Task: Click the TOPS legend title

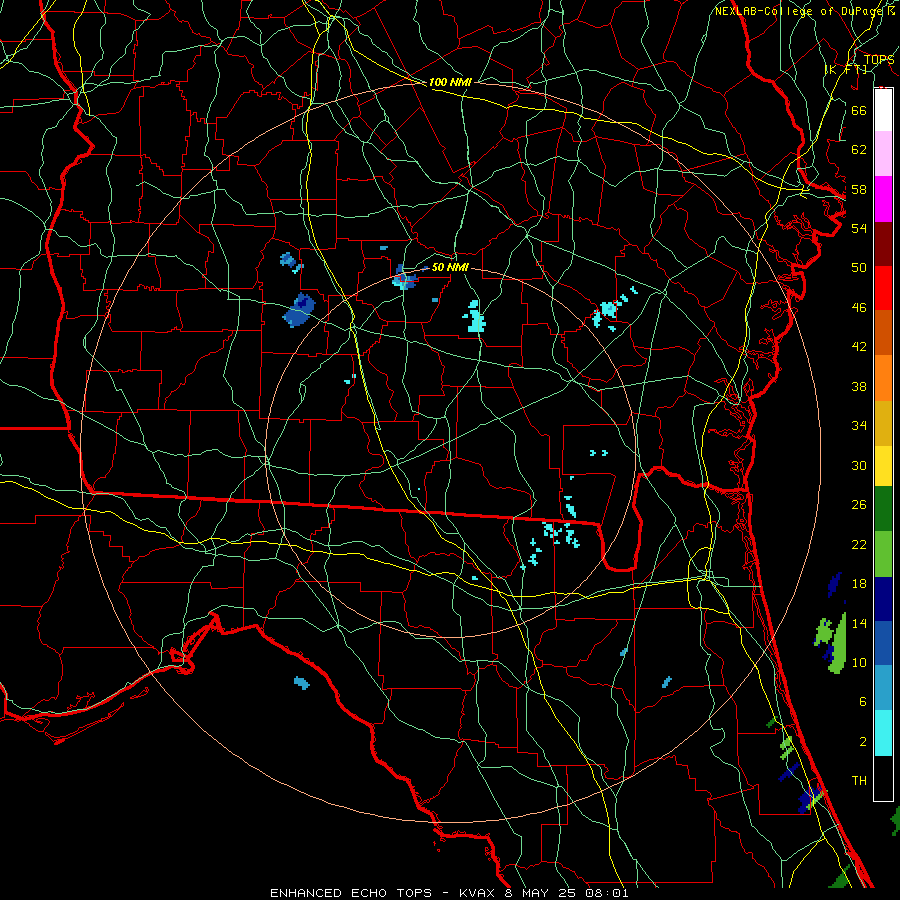Action: pos(879,60)
